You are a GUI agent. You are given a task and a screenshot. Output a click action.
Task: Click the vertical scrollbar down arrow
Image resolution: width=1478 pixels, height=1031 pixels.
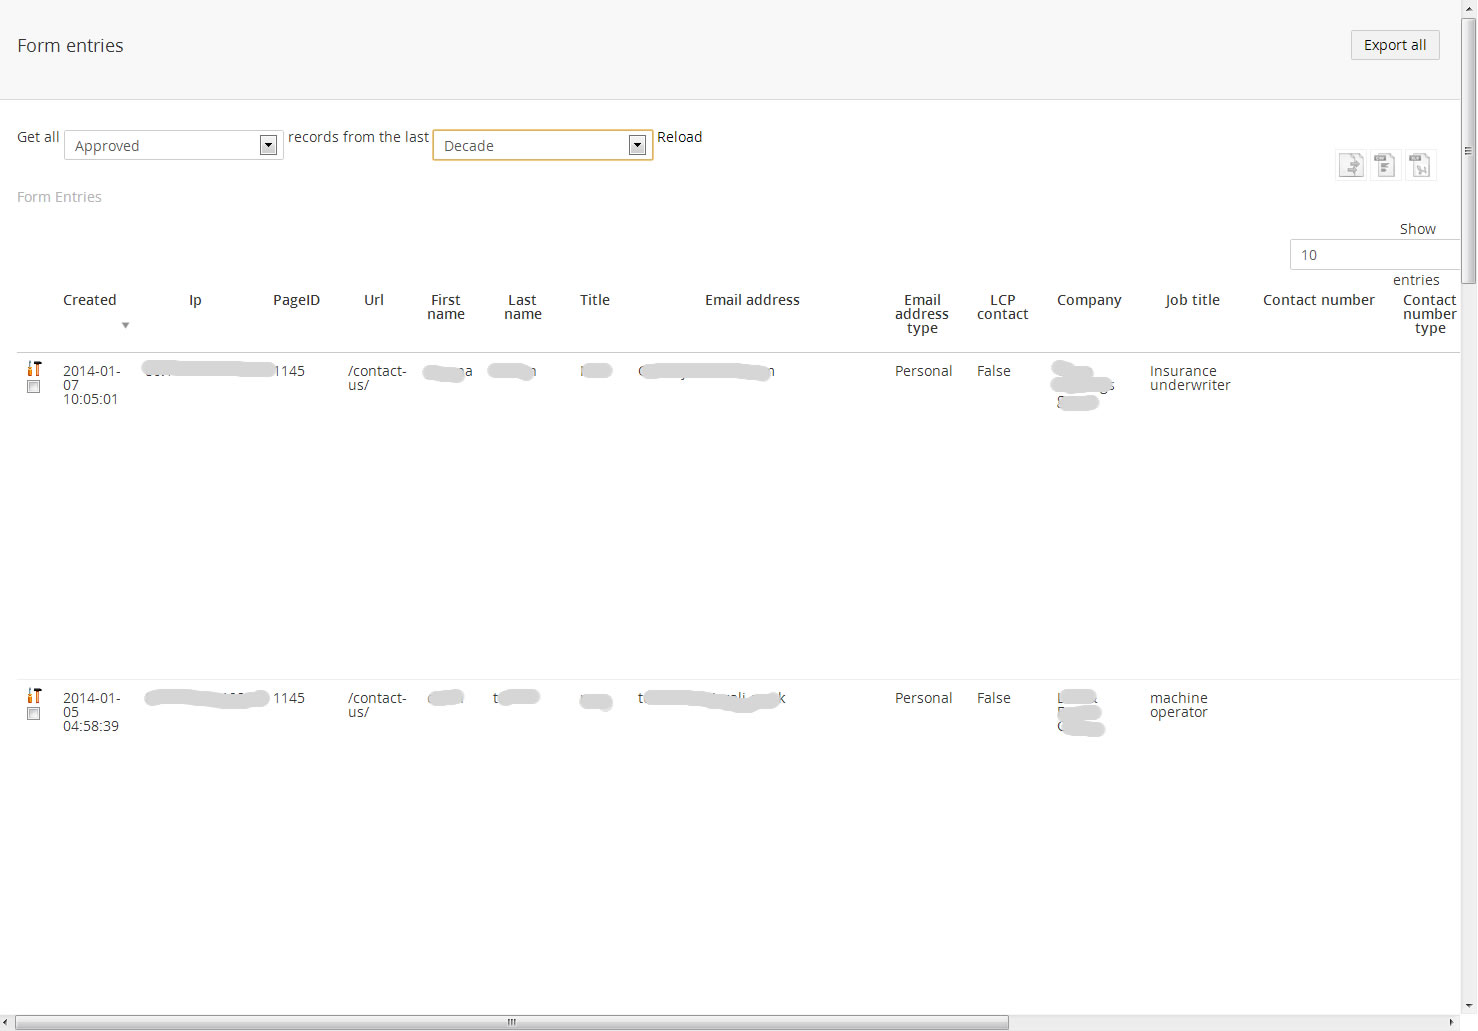pos(1468,1005)
